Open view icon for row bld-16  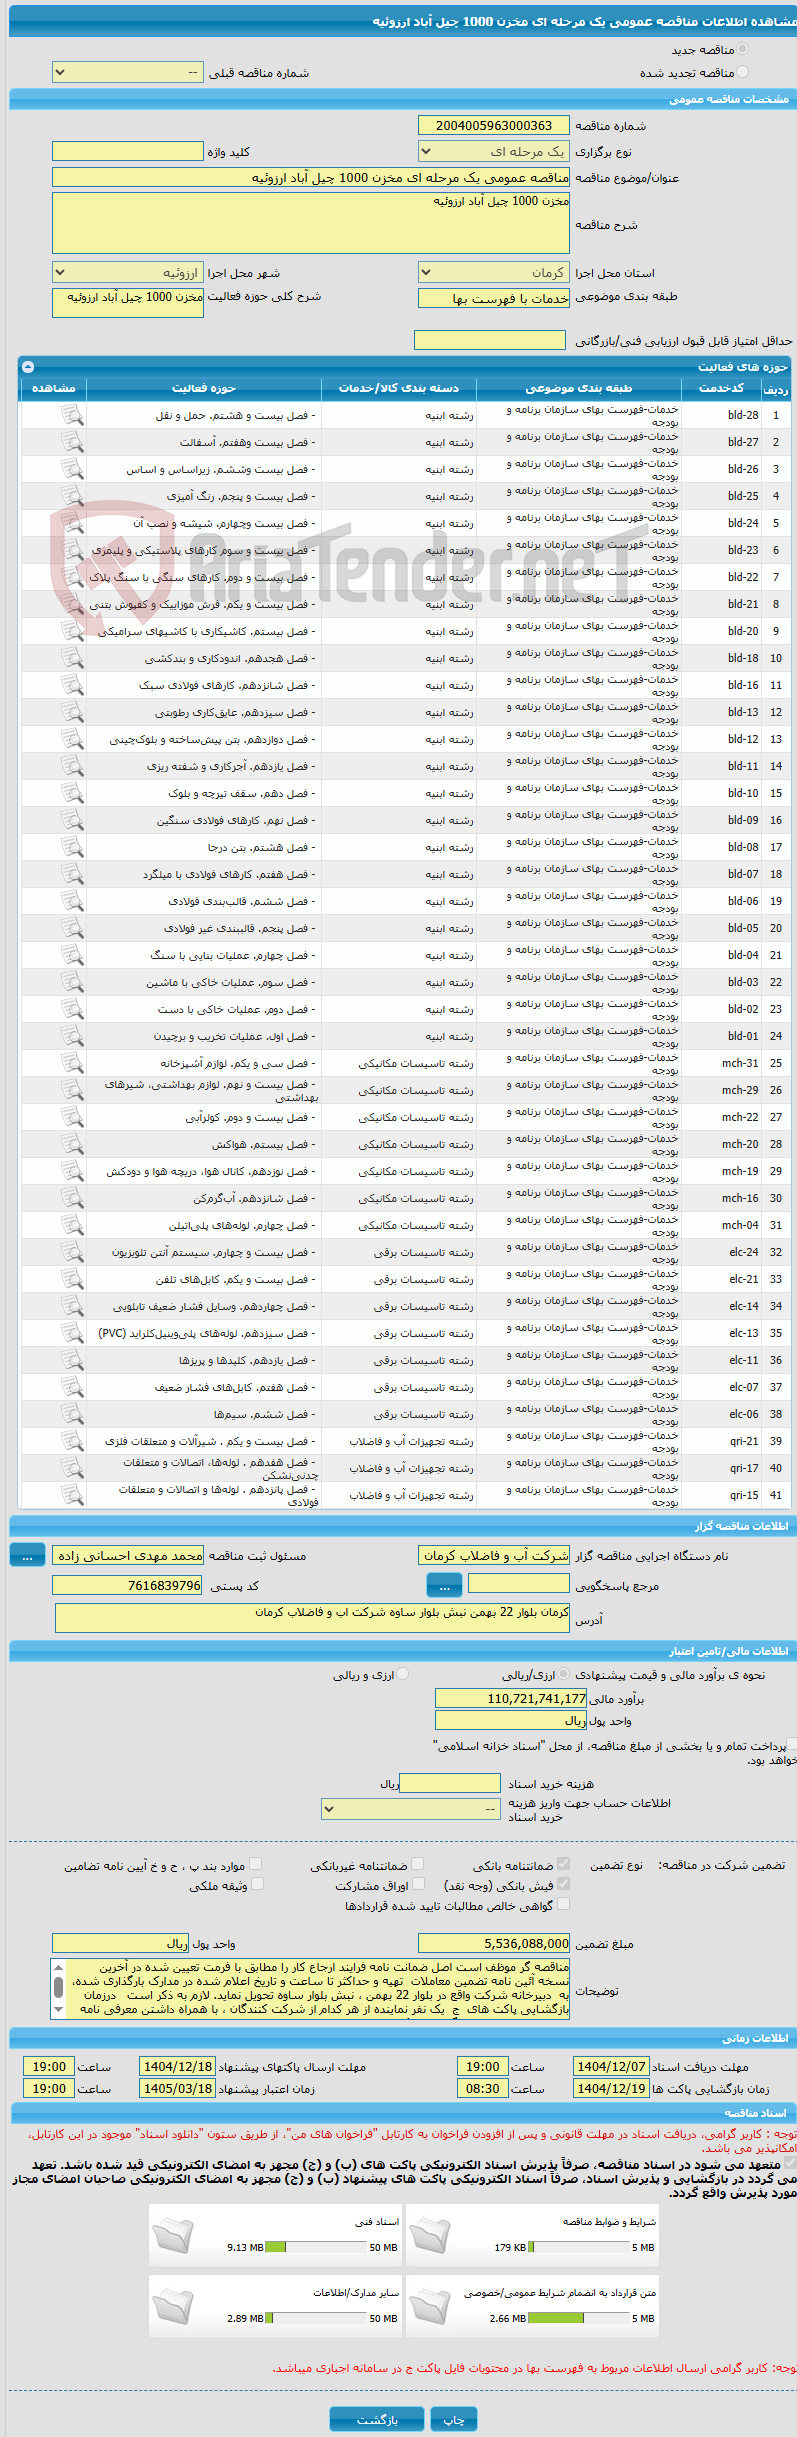pos(72,685)
